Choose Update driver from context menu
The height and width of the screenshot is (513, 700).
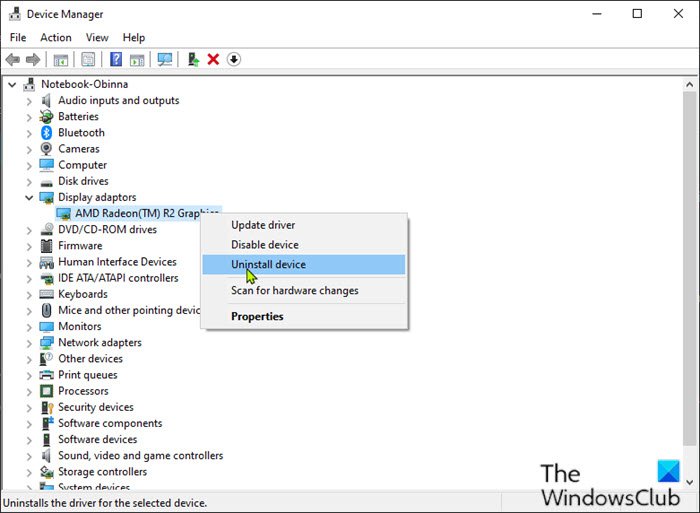(304, 225)
